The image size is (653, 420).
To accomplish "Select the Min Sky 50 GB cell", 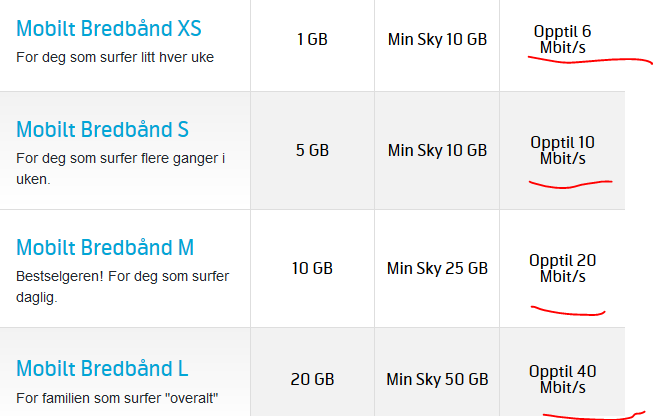I will [437, 379].
